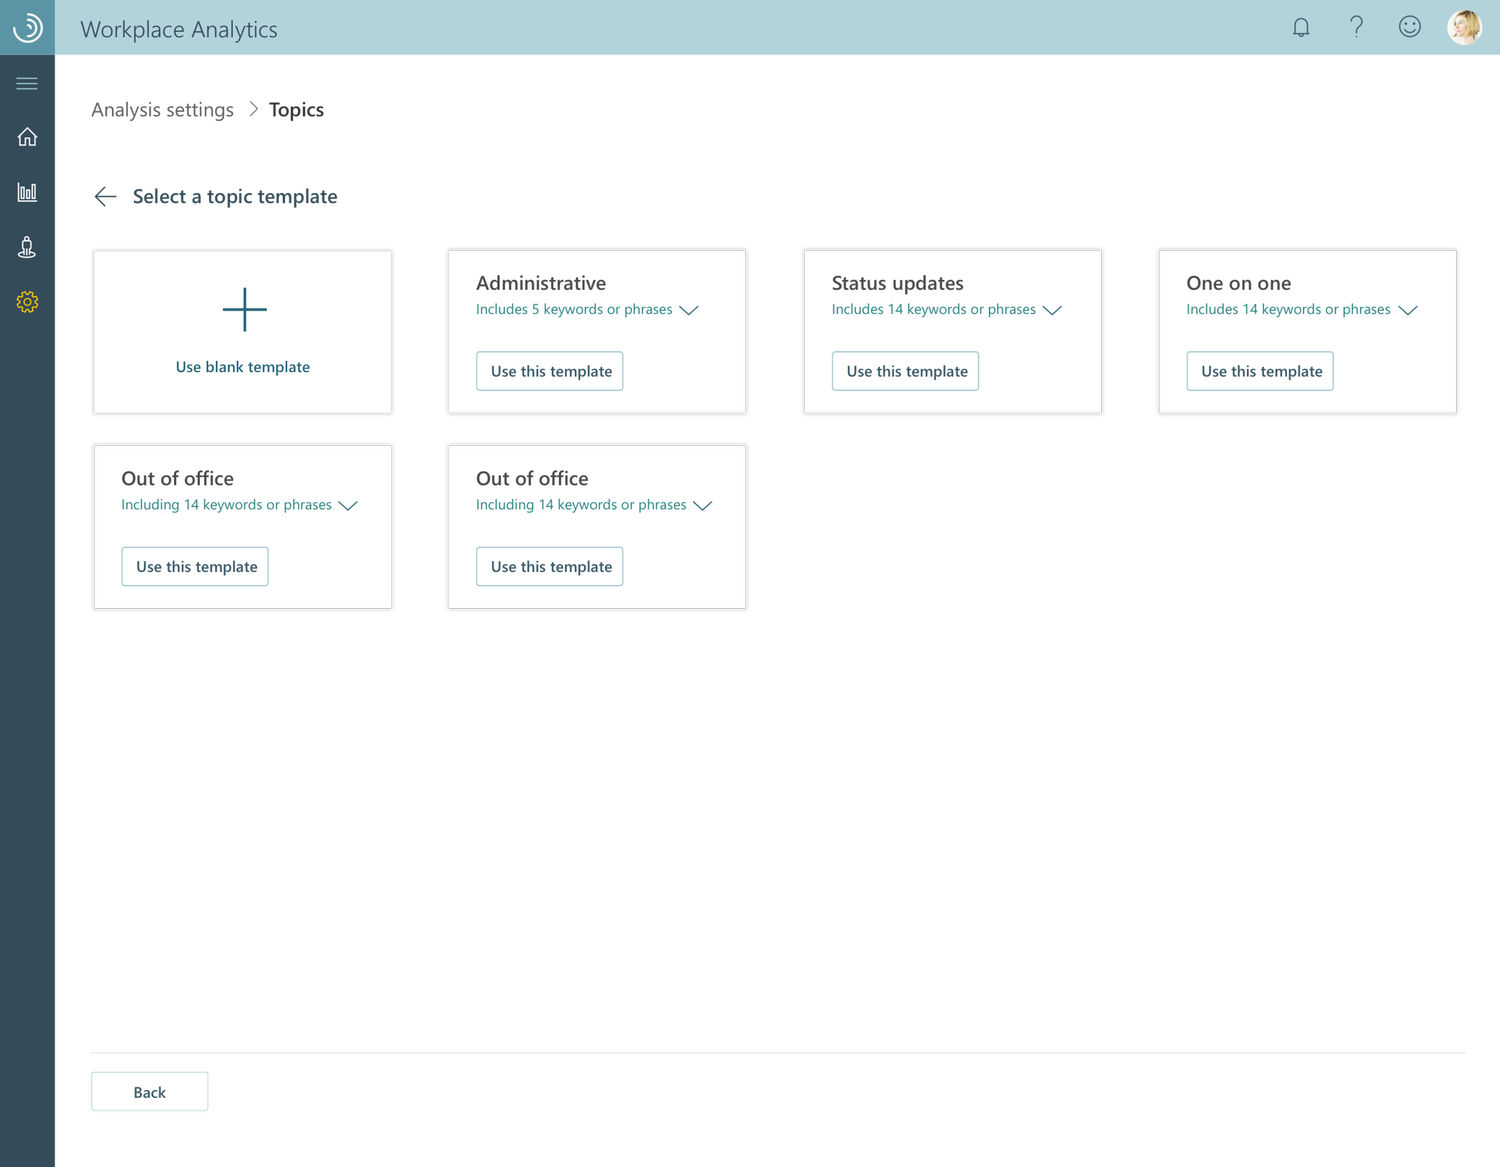Screen dimensions: 1500x1167
Task: Click the person/Explore icon in sidebar
Action: 27,247
